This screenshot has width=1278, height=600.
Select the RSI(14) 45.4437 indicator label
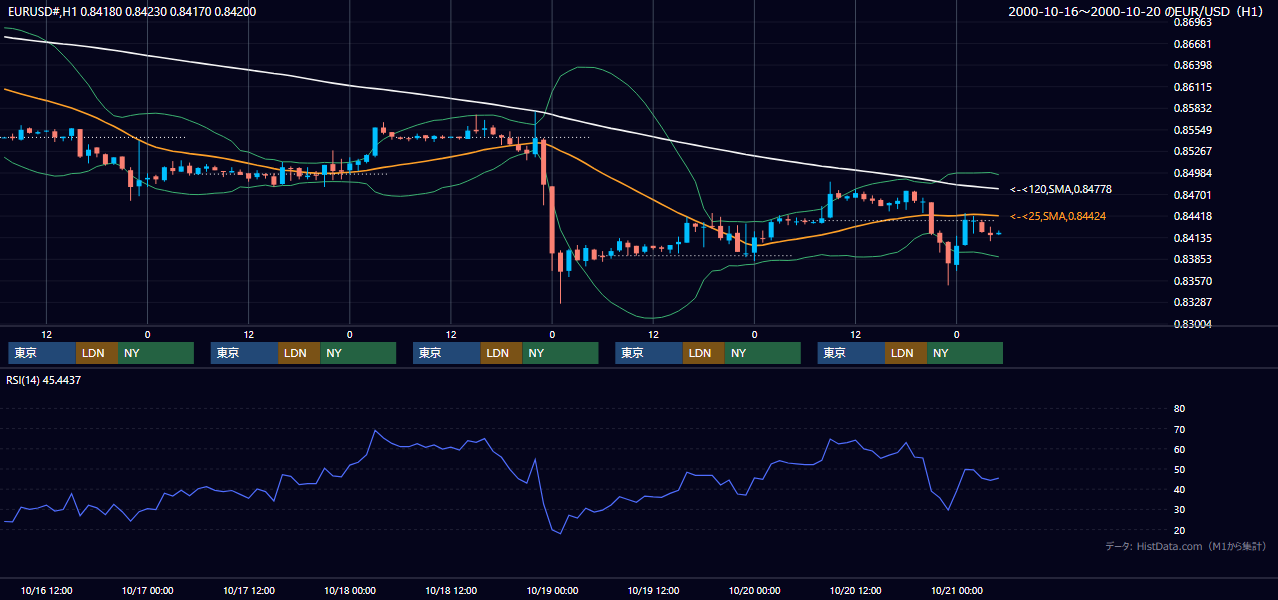tap(44, 380)
